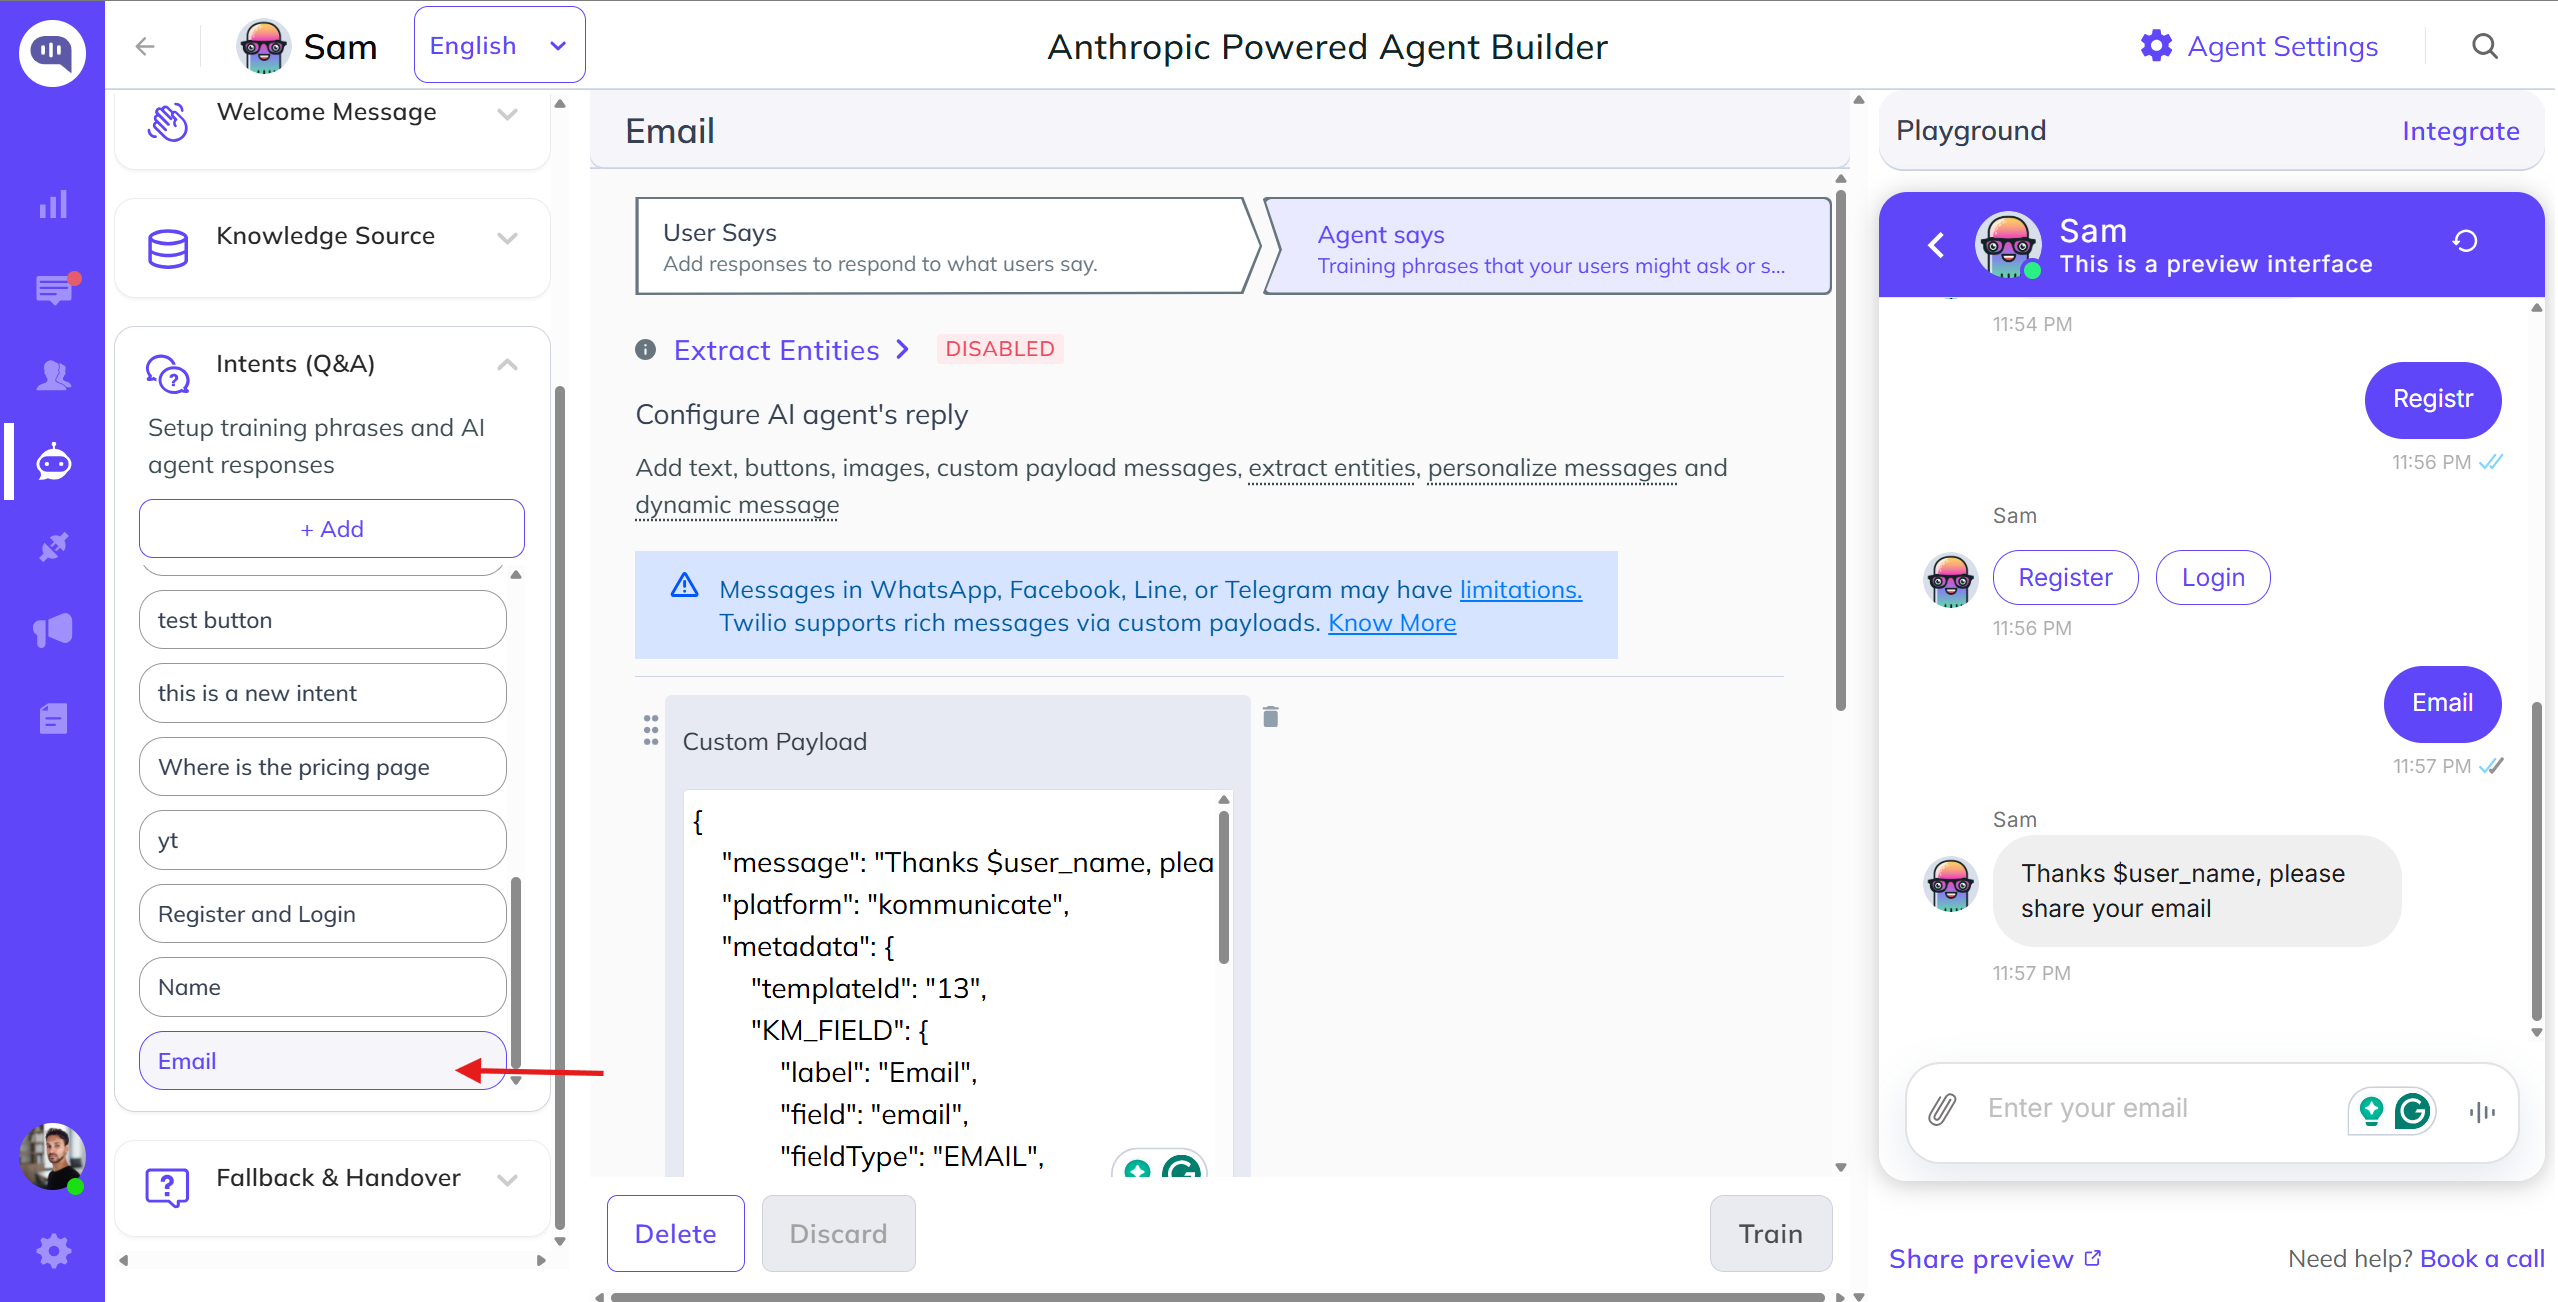
Task: Open the settings gear in left sidebar
Action: (54, 1251)
